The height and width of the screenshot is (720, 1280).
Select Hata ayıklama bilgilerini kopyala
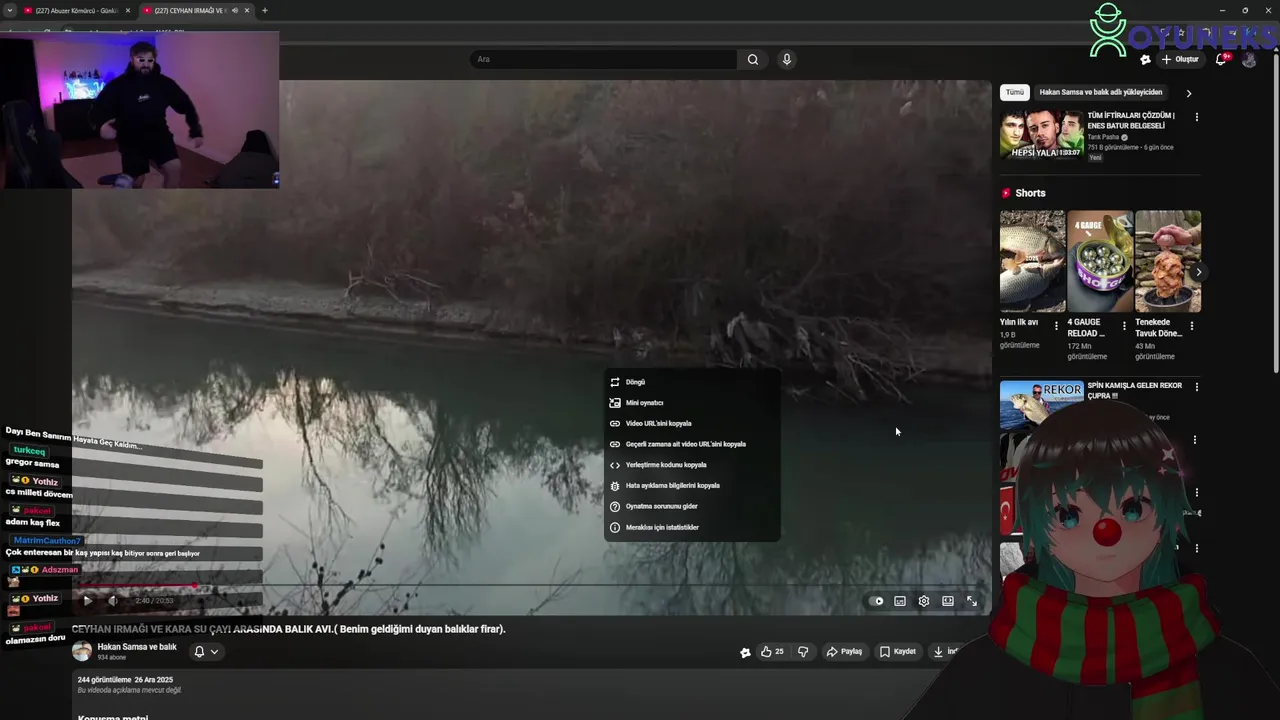point(692,486)
